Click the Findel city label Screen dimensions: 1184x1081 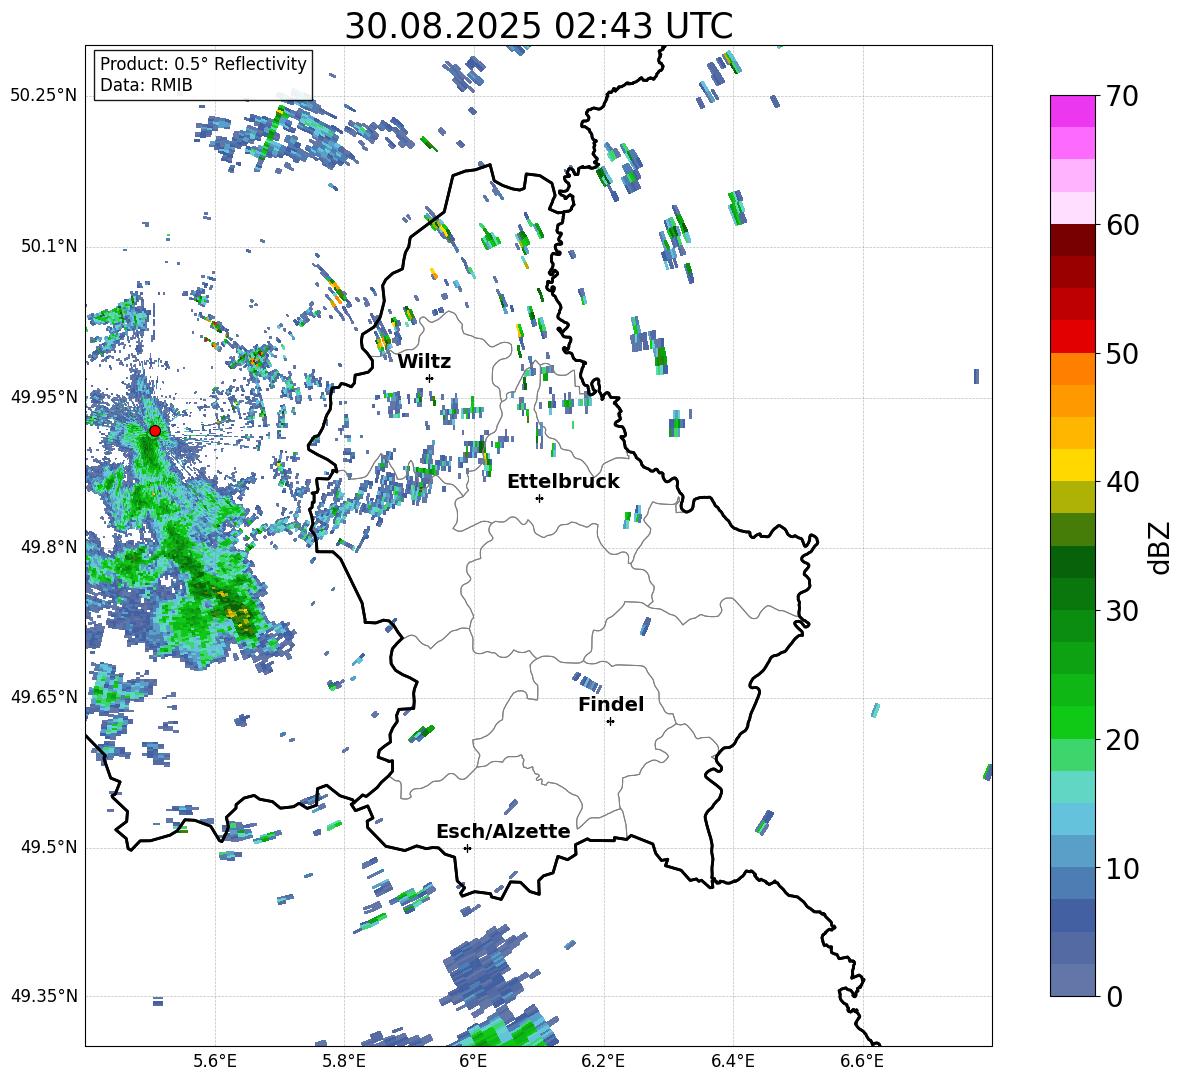(x=611, y=704)
